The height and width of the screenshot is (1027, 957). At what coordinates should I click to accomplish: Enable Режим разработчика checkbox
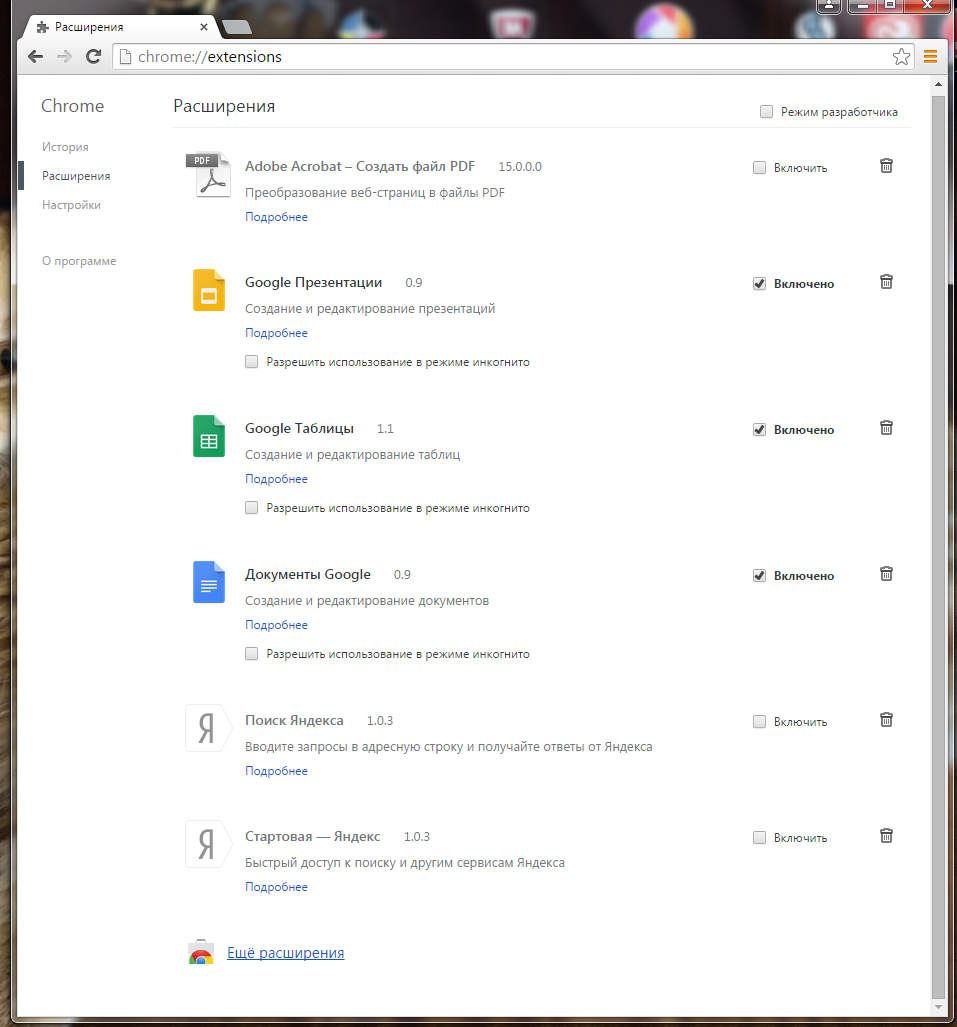tap(766, 112)
